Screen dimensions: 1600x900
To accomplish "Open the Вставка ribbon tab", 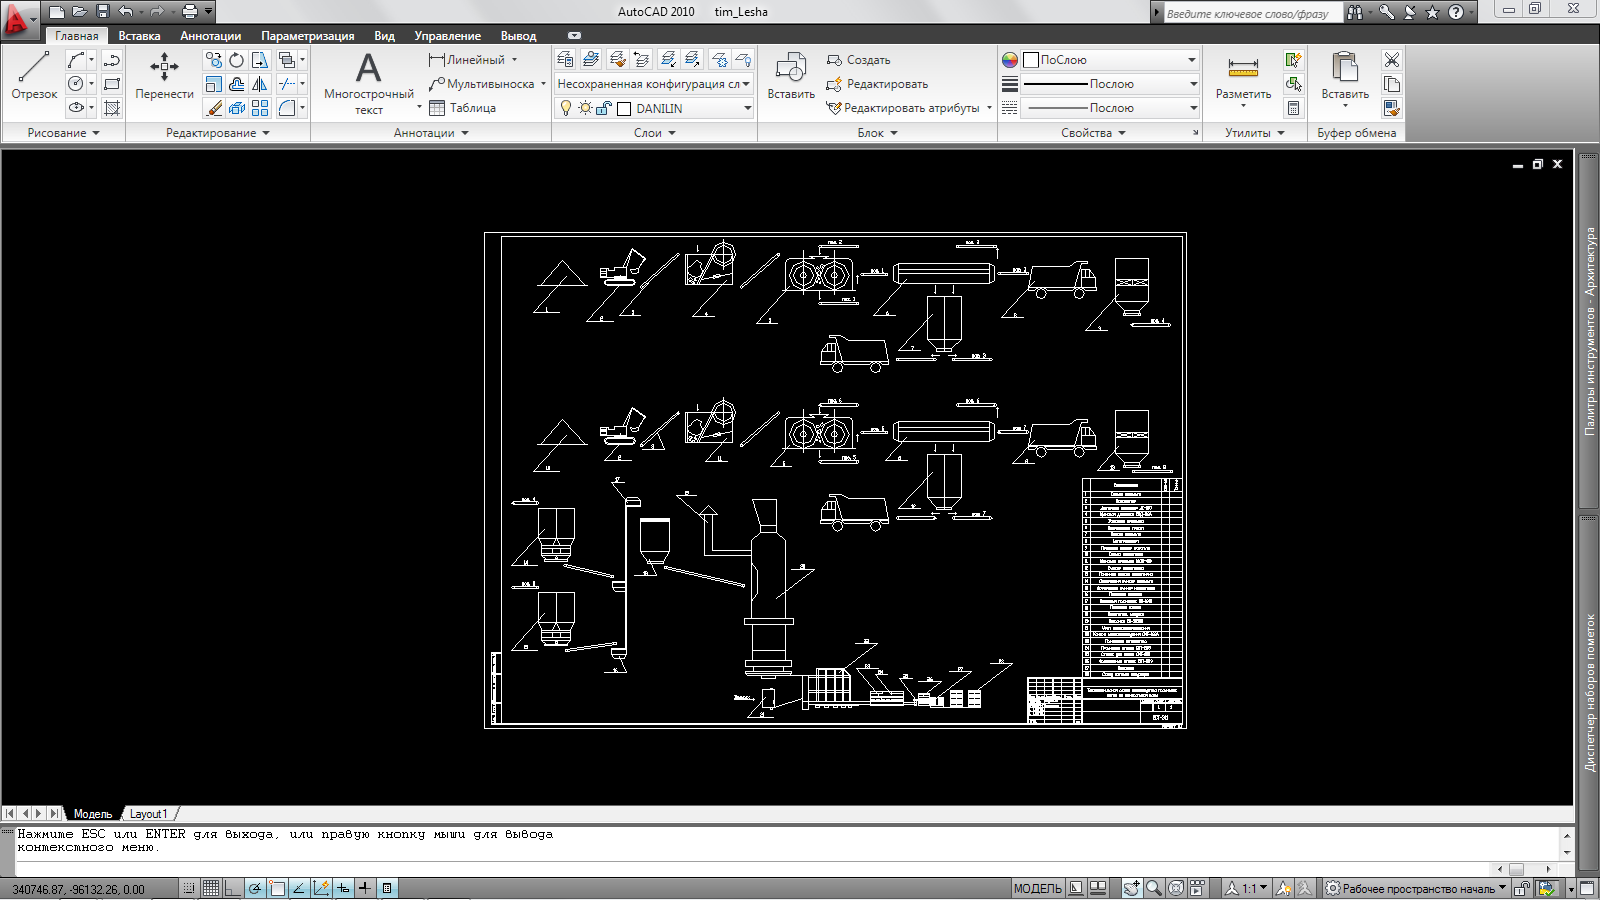I will [x=139, y=36].
